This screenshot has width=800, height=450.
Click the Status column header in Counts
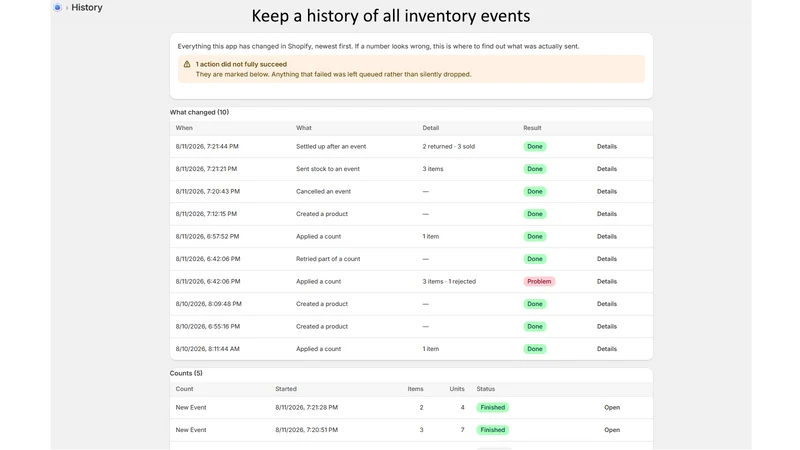(x=486, y=389)
